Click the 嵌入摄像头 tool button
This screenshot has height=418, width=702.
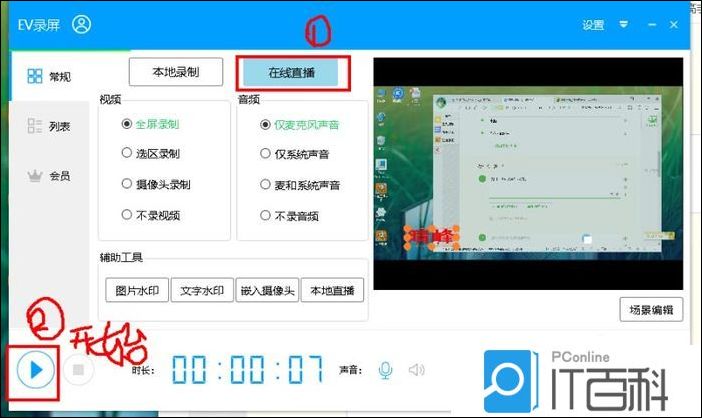(x=267, y=290)
